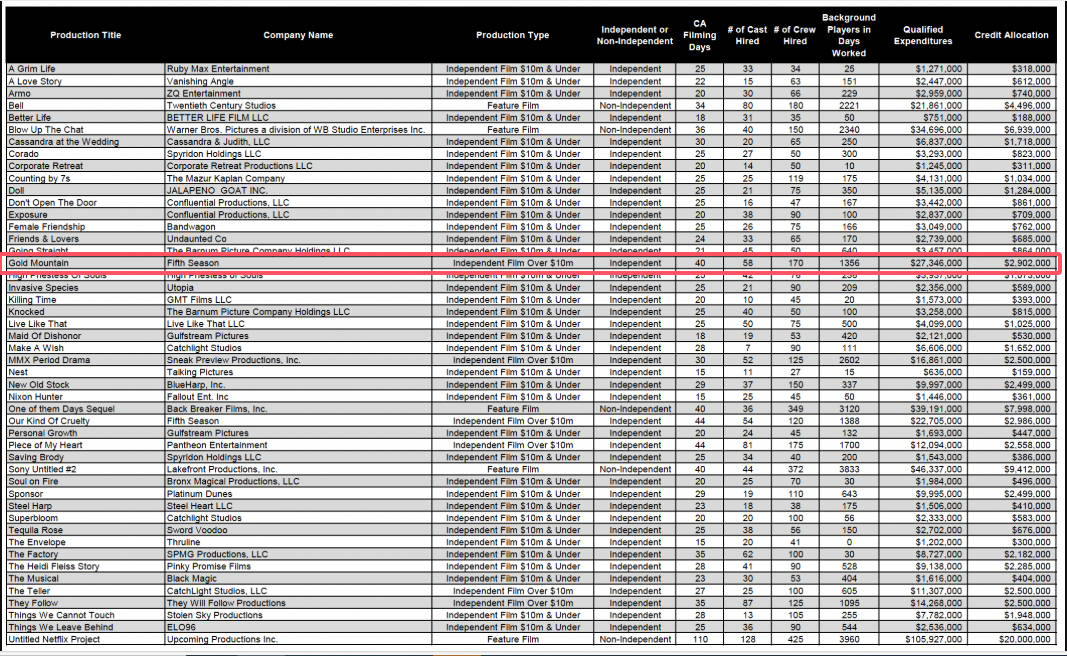The width and height of the screenshot is (1067, 656).
Task: Click the Production Title column header
Action: (x=85, y=35)
